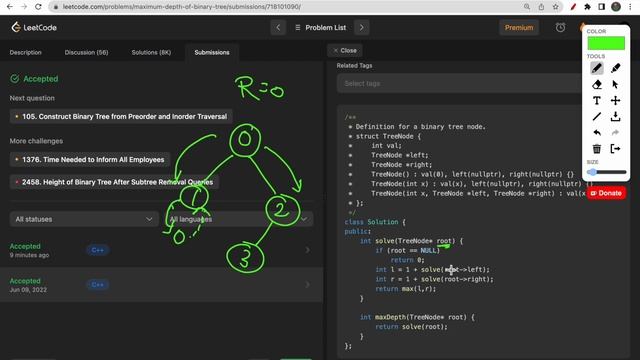Expand chevron of 9 minutes ago submission

pos(308,250)
